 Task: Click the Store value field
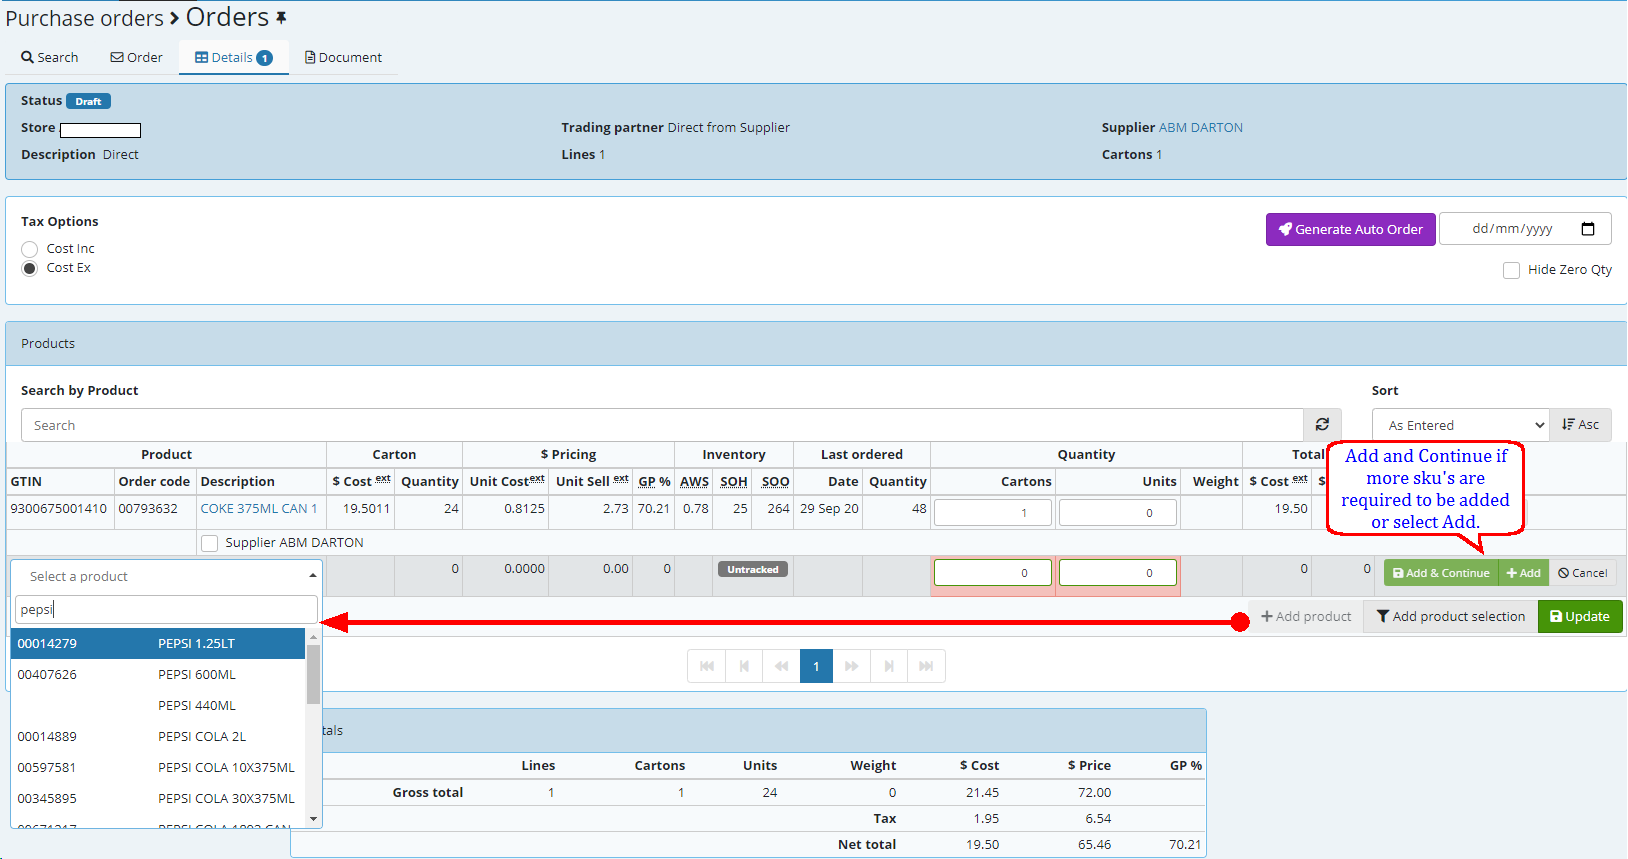coord(100,130)
